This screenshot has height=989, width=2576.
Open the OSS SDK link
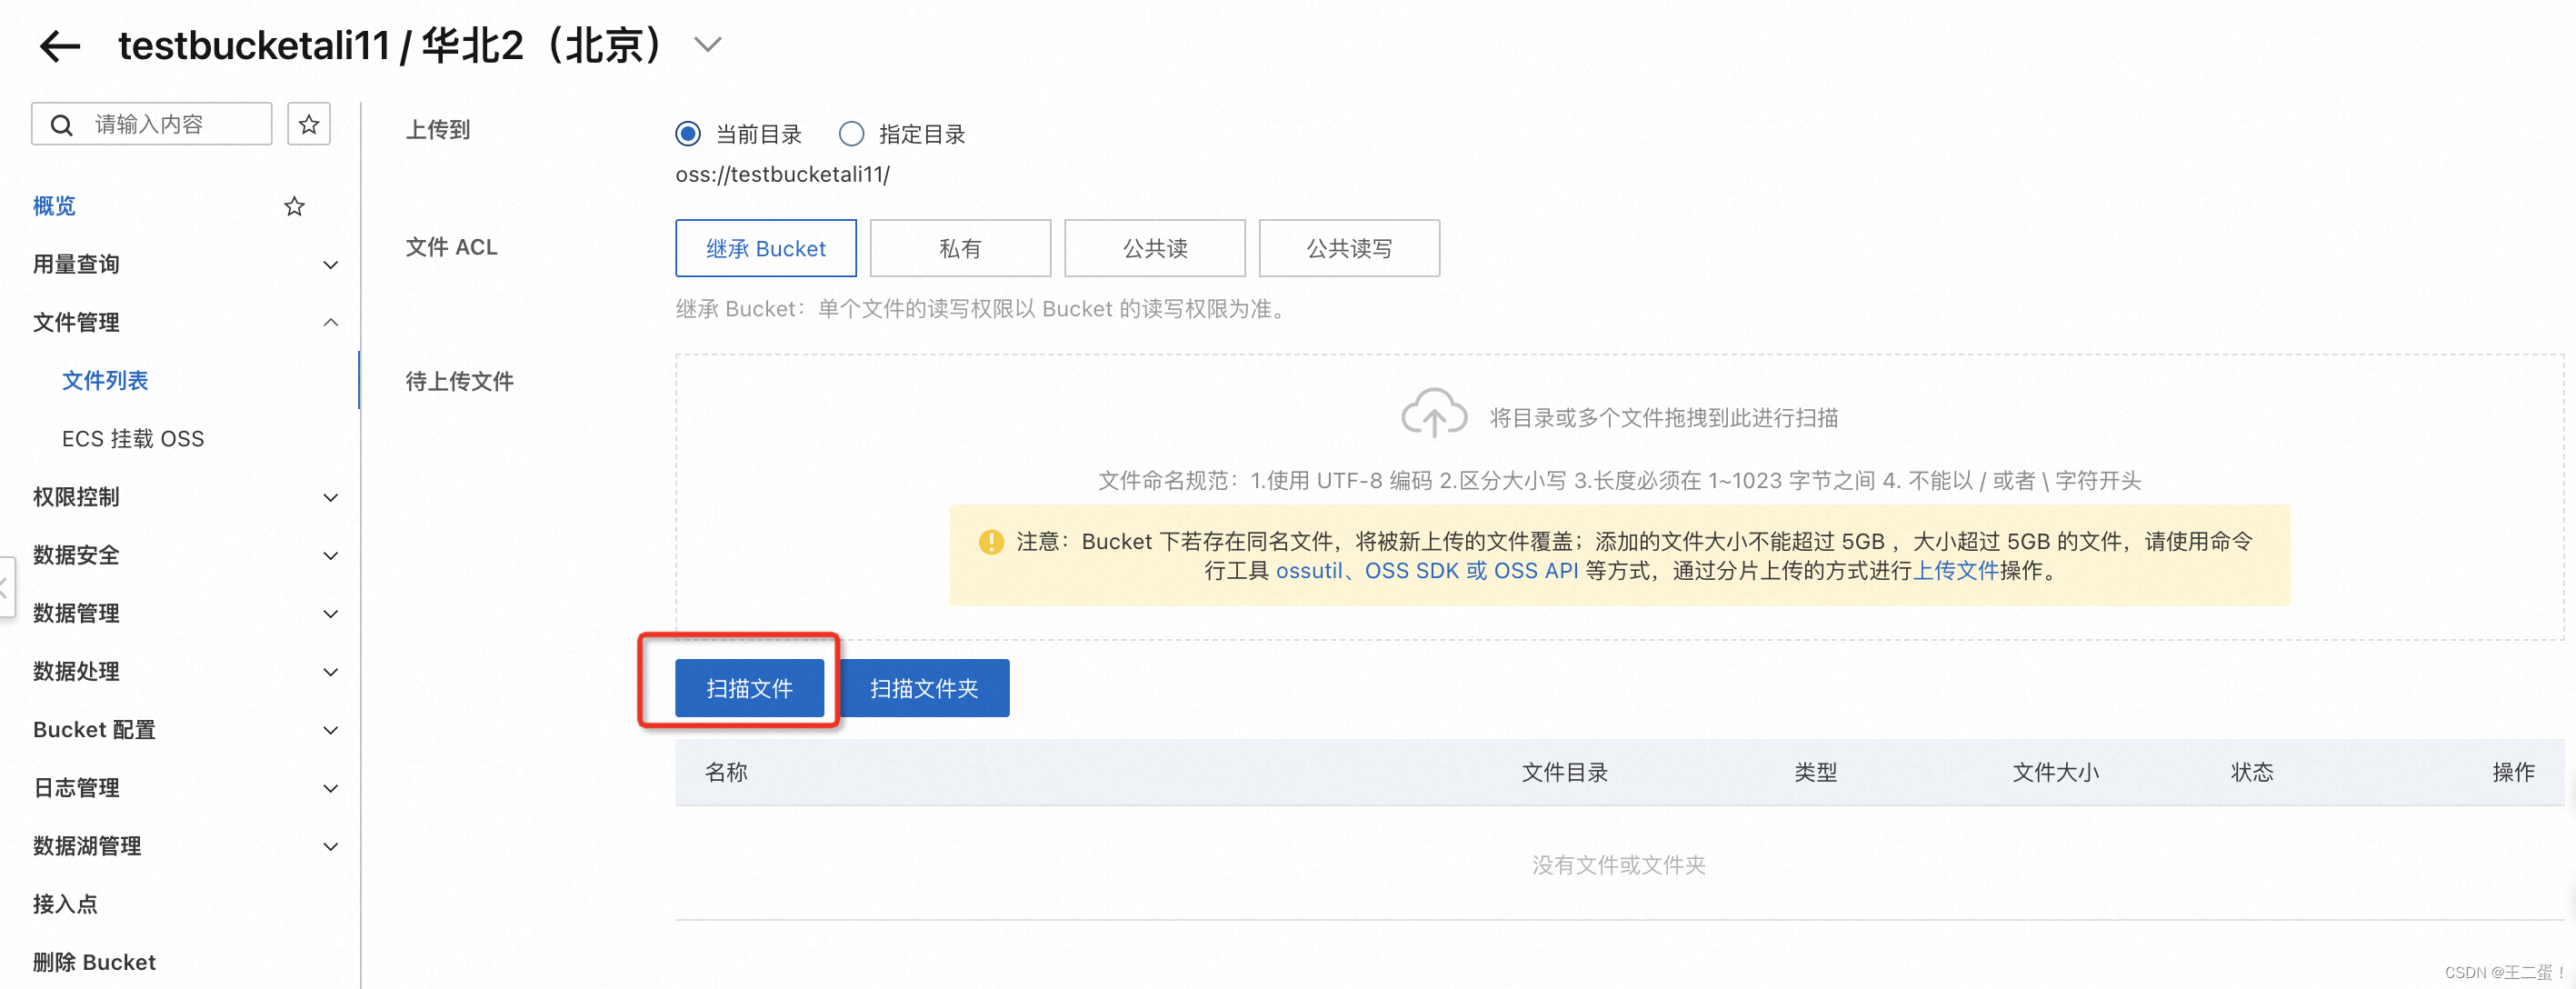coord(1411,571)
